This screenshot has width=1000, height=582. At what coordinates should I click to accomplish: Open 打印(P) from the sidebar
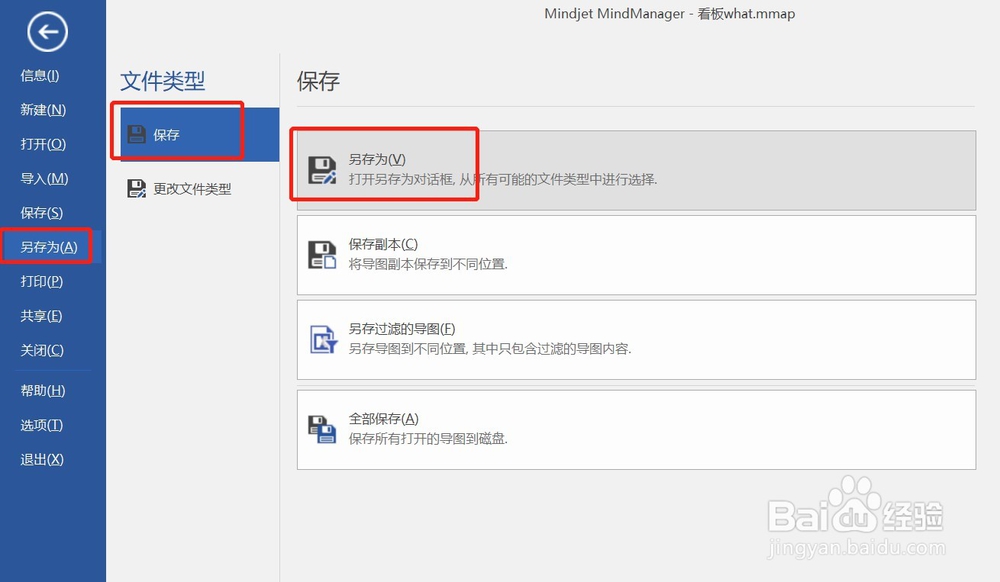(x=41, y=282)
